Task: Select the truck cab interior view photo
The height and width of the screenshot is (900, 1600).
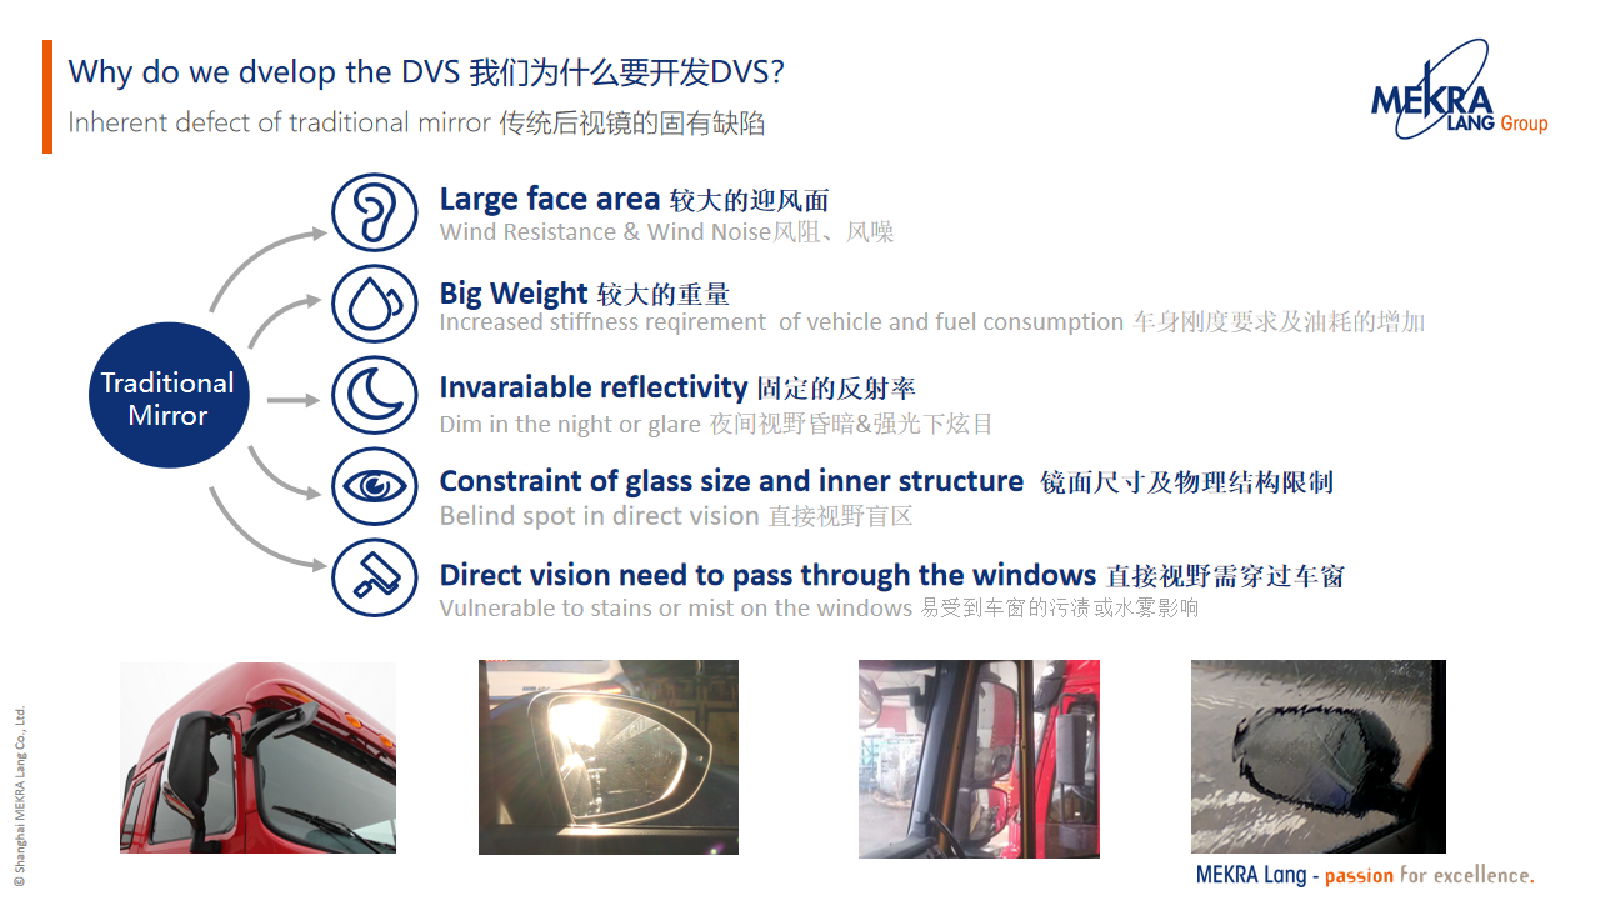Action: (979, 759)
